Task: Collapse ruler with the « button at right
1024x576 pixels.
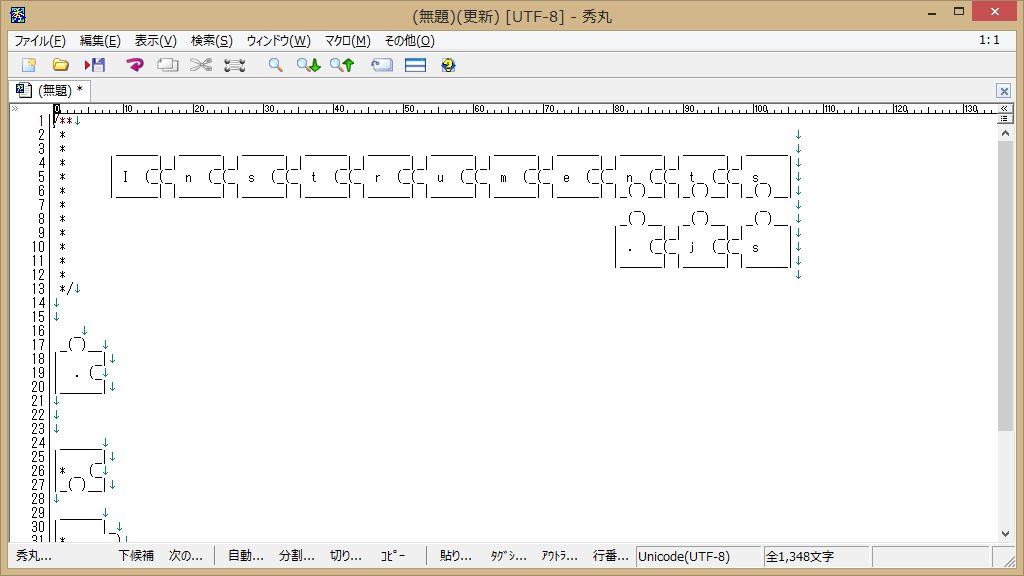Action: (1005, 107)
